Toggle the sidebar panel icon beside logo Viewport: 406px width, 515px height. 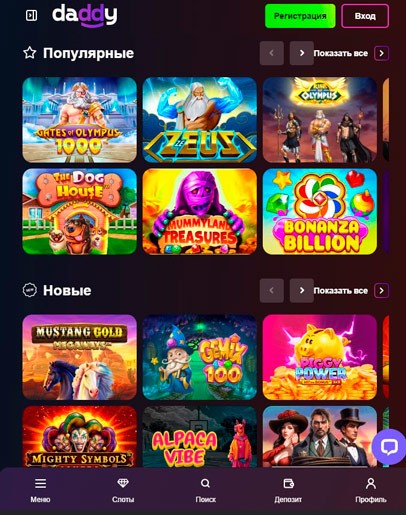[x=32, y=15]
